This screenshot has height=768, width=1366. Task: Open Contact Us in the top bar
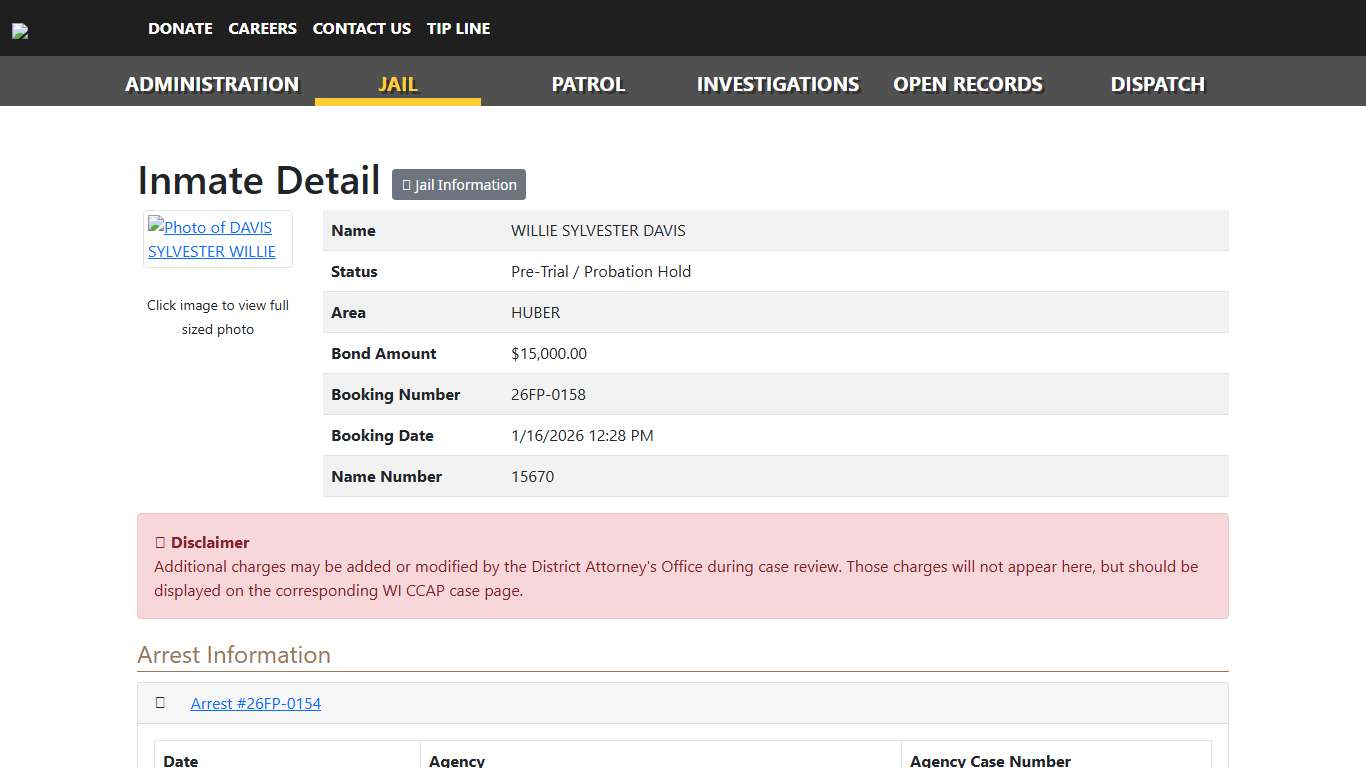(361, 29)
